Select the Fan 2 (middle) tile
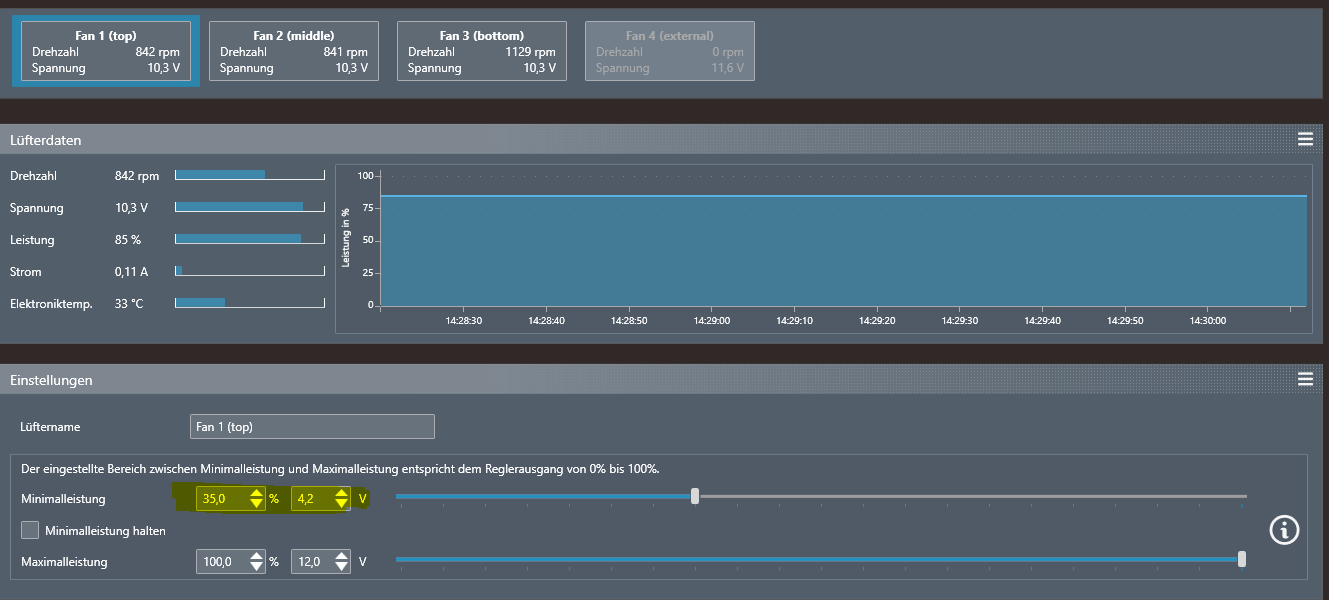The height and width of the screenshot is (600, 1329). tap(294, 52)
